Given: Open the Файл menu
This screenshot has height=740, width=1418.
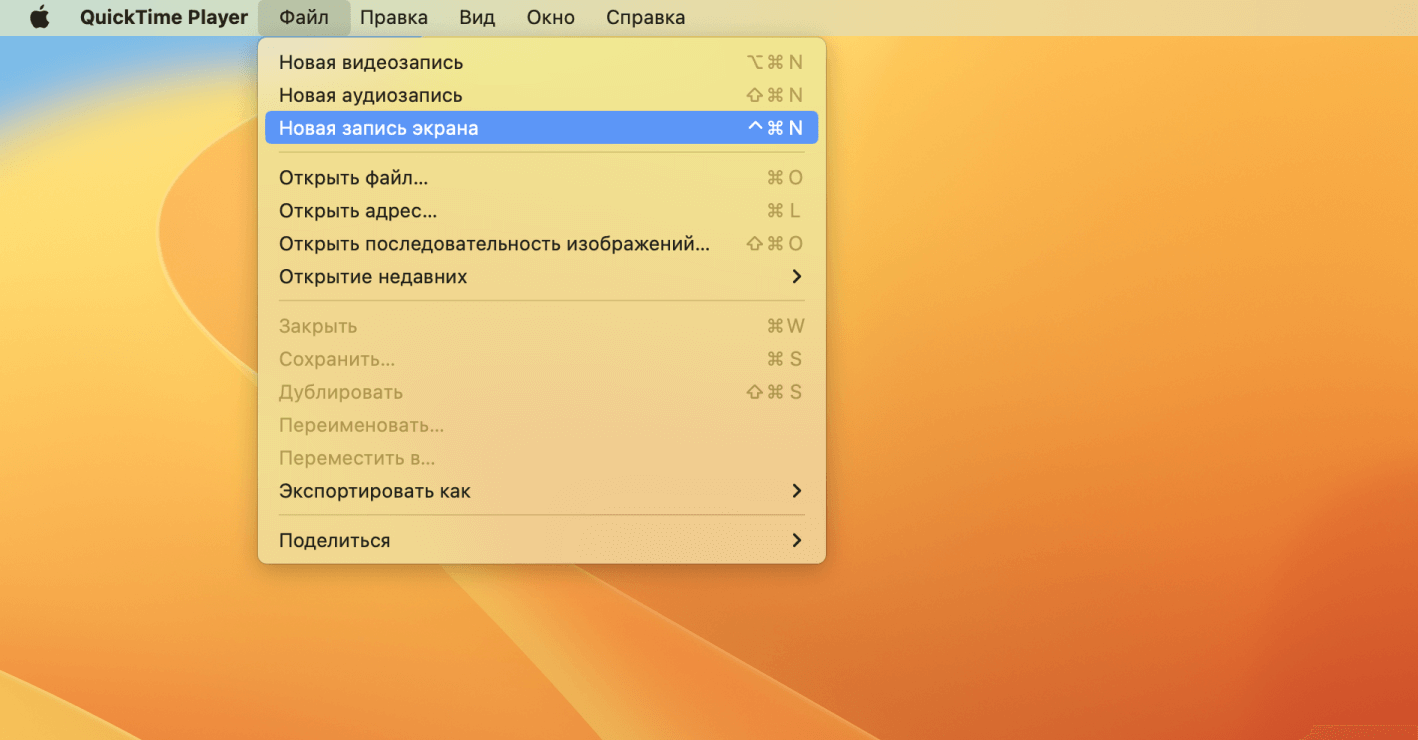Looking at the screenshot, I should [303, 17].
